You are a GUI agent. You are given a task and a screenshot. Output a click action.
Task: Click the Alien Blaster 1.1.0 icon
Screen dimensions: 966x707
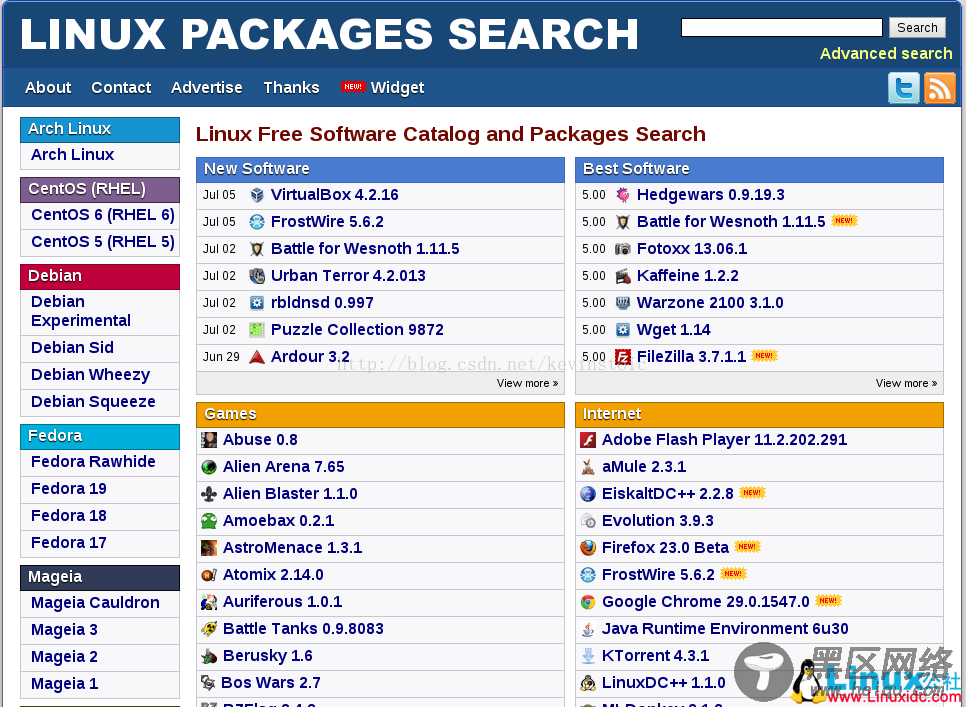click(x=209, y=494)
